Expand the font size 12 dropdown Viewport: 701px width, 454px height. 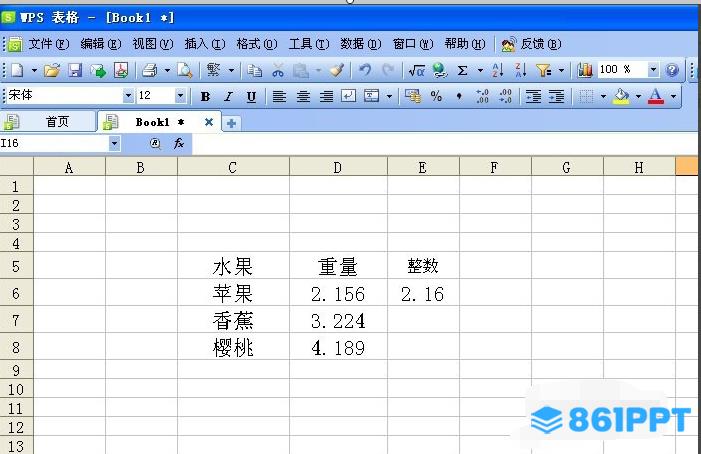(x=180, y=96)
